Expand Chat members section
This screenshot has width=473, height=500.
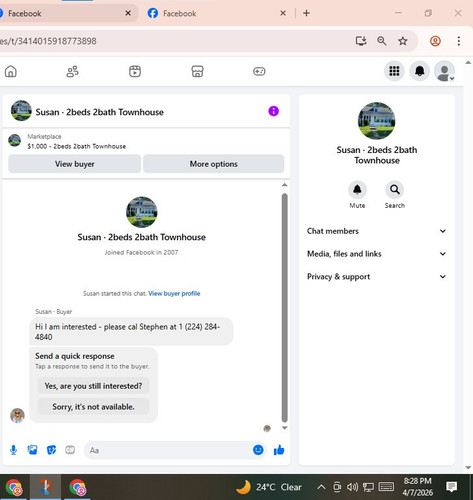376,231
